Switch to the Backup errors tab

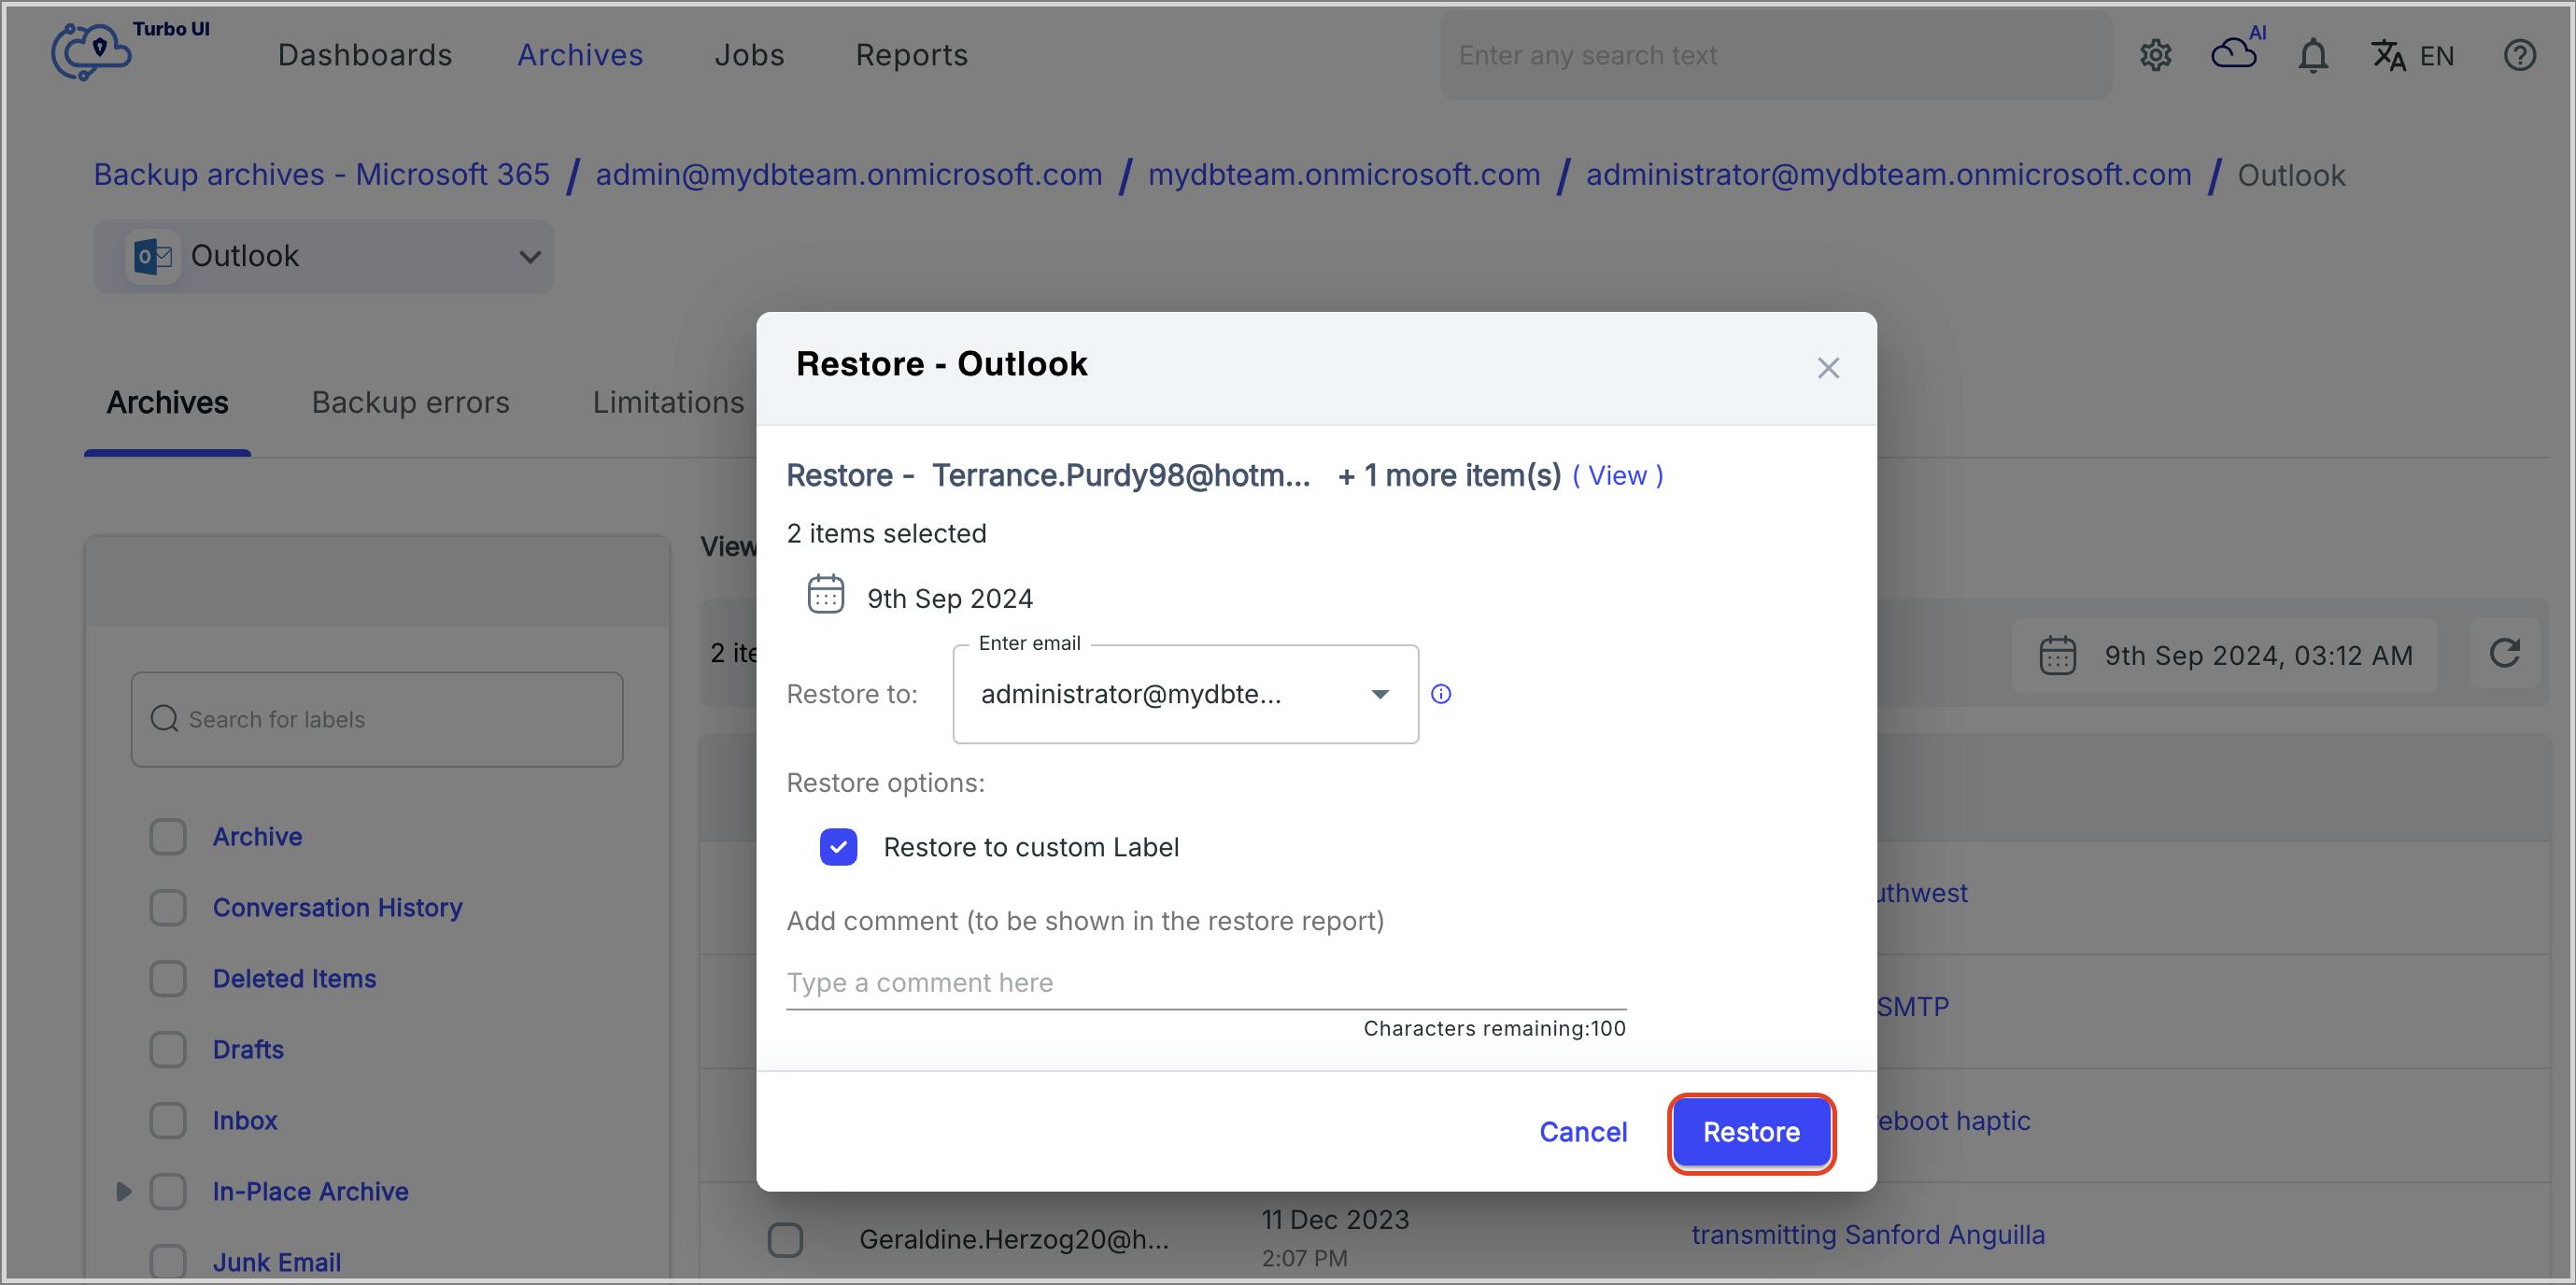coord(411,402)
